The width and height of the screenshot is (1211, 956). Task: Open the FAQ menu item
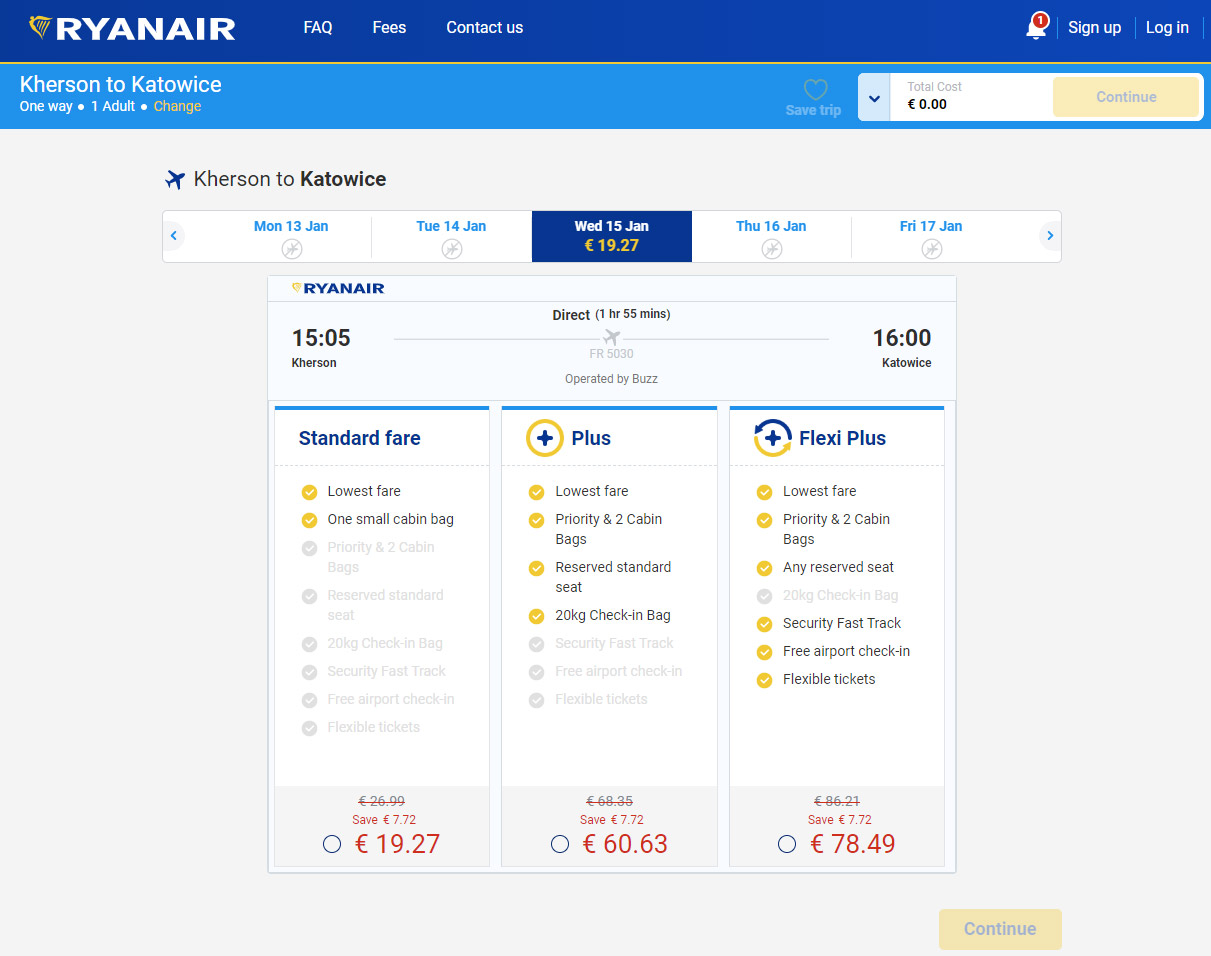[318, 28]
